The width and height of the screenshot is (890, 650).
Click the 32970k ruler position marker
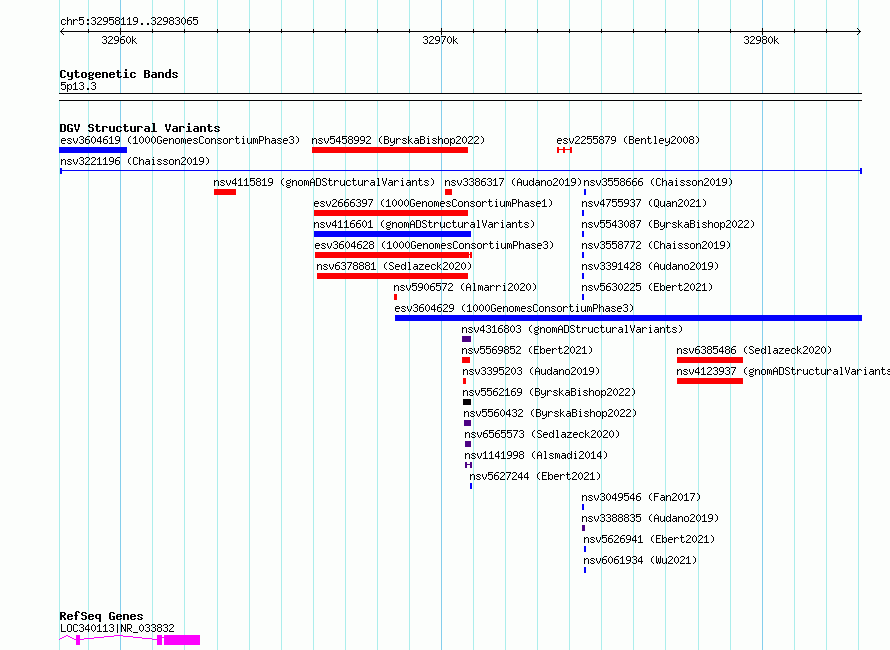[x=440, y=40]
